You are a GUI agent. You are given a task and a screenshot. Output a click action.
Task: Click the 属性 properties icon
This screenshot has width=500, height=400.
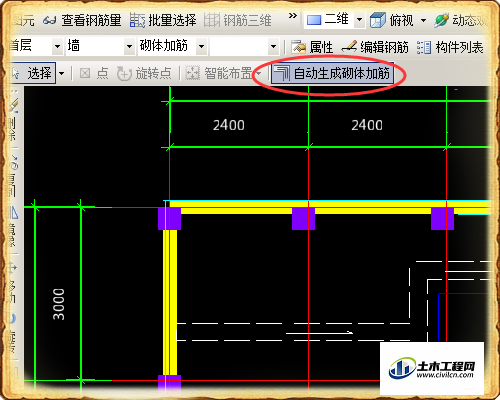pyautogui.click(x=298, y=47)
